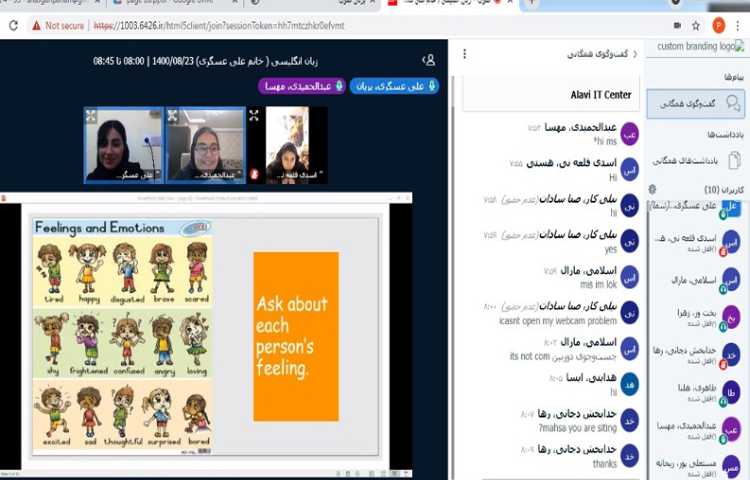Select user مستعلی پور، ریحانه in users list
The height and width of the screenshot is (480, 750).
(x=696, y=467)
